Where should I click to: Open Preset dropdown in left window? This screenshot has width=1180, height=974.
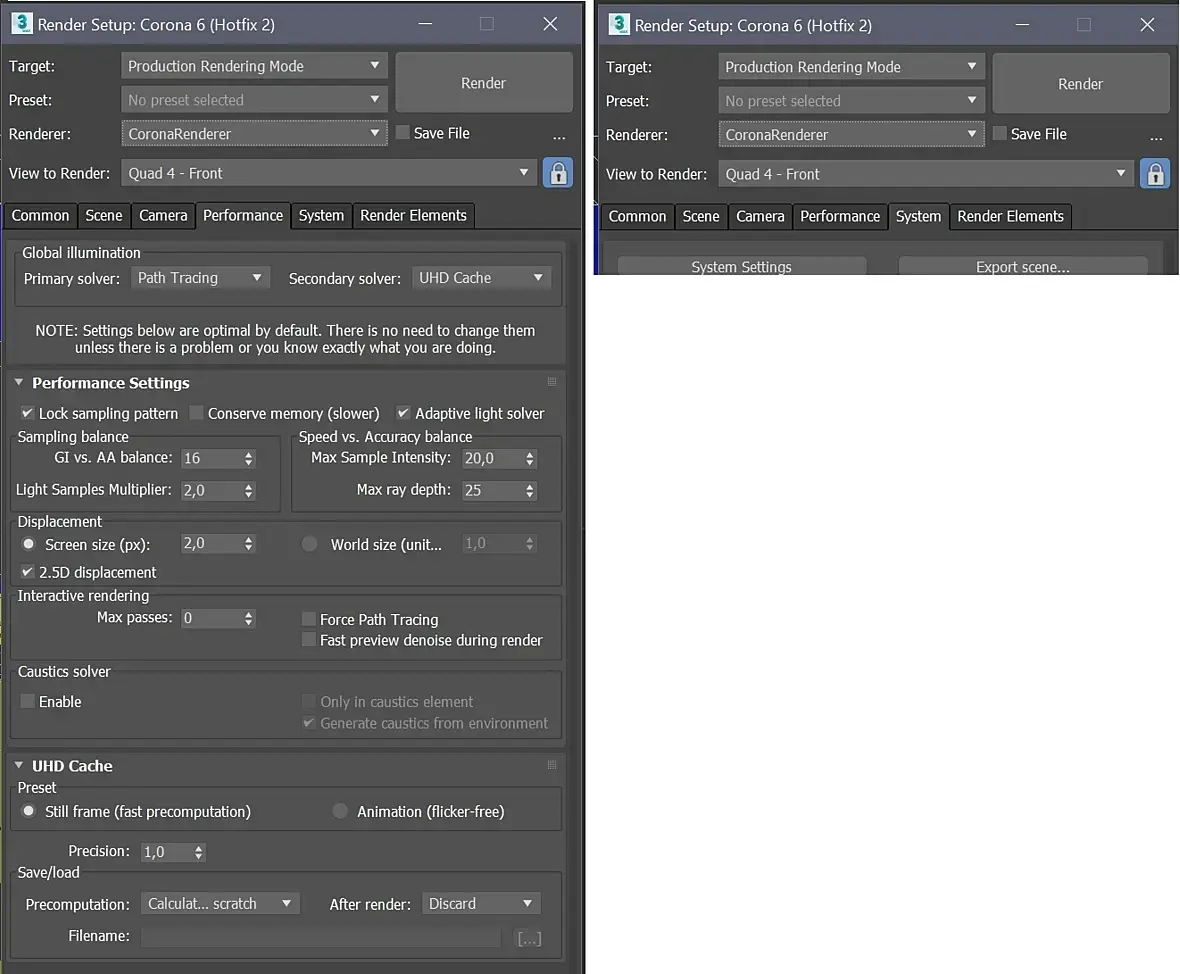pos(254,100)
